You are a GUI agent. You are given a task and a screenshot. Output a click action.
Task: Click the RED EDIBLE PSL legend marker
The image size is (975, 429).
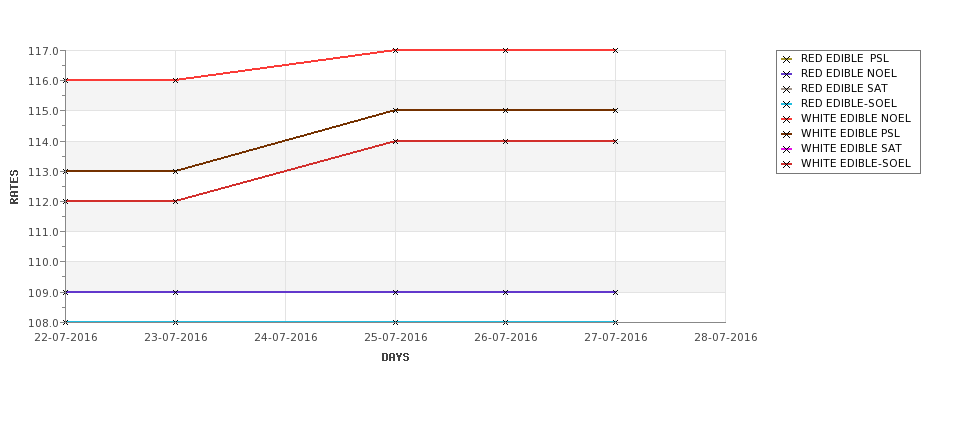pos(787,59)
